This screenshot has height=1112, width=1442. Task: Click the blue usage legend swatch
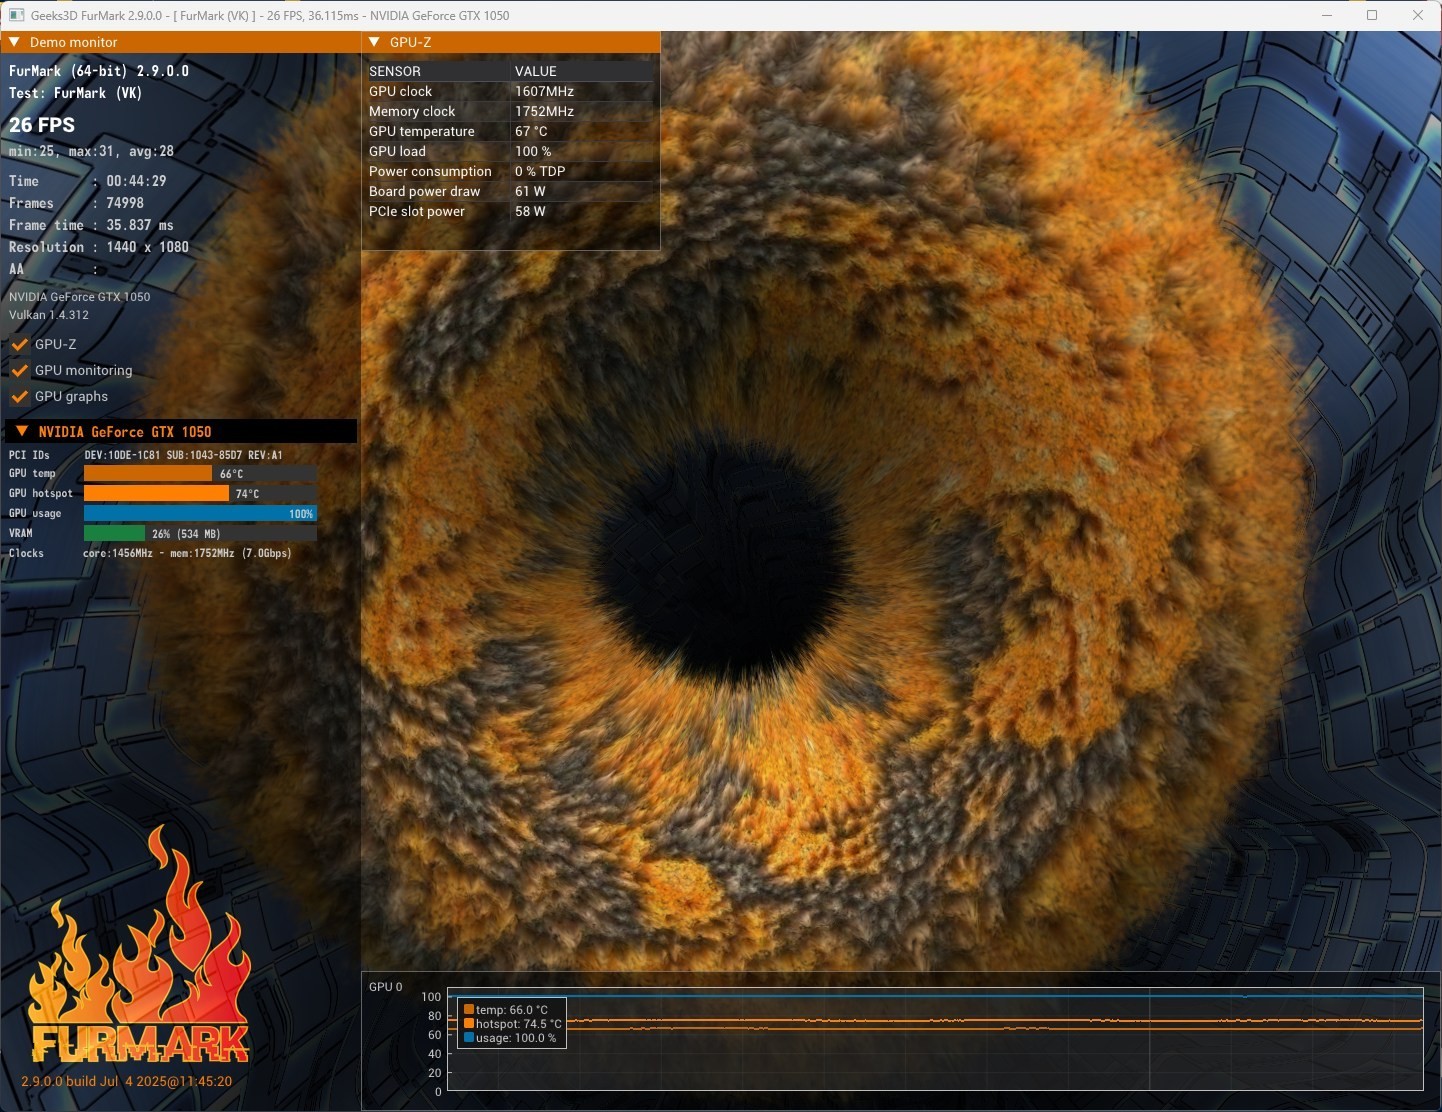[x=468, y=1038]
